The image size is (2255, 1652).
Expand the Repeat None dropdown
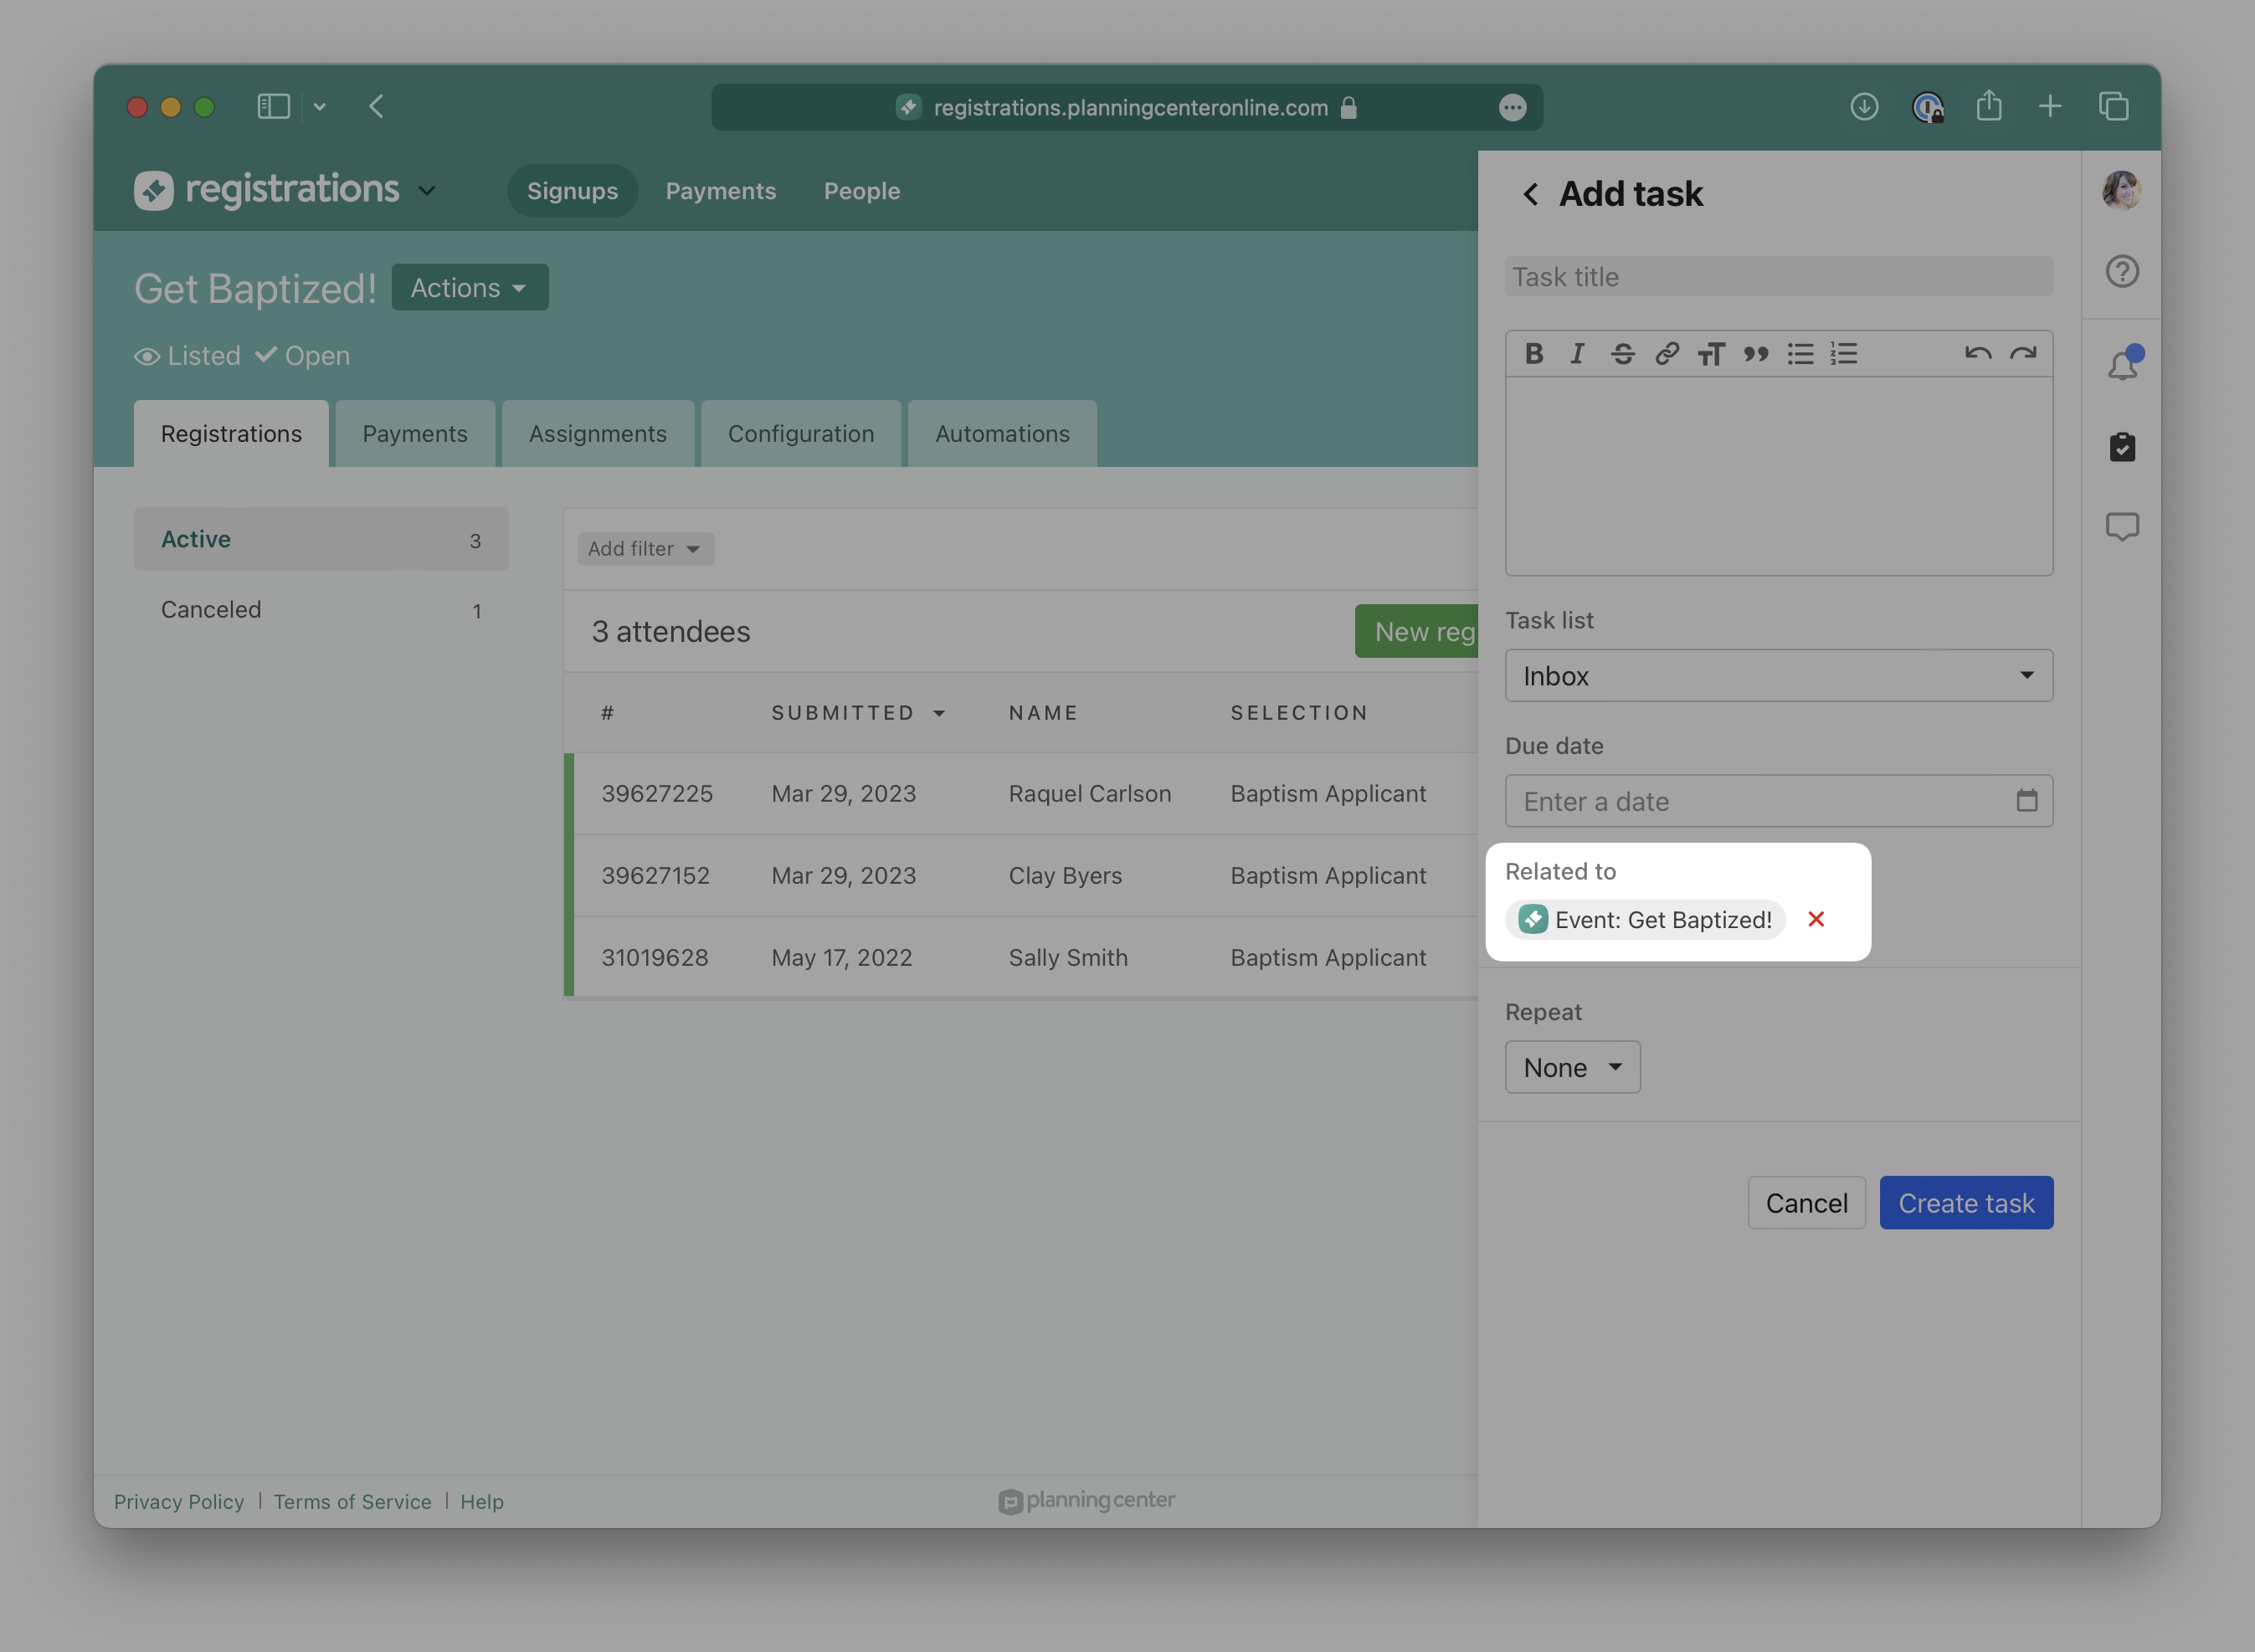[x=1572, y=1067]
